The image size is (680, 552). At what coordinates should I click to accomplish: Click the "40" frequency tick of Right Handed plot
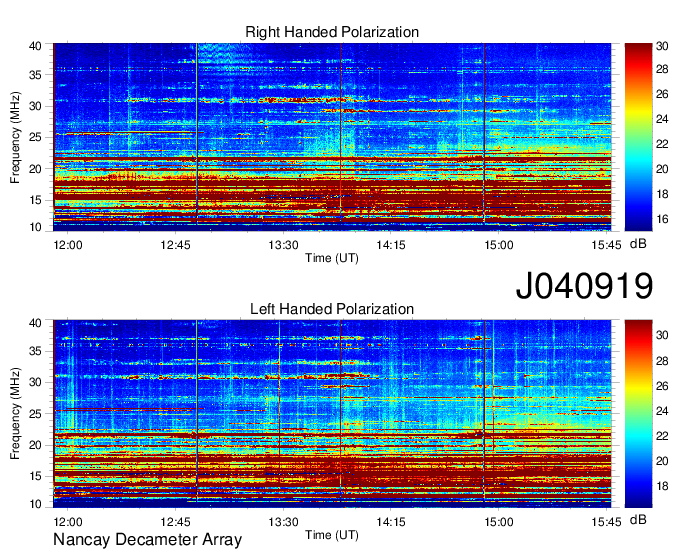pos(35,46)
